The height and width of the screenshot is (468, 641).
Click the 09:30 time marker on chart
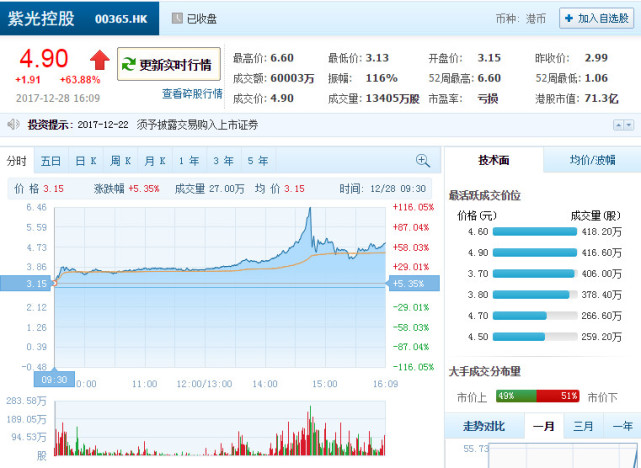point(54,379)
